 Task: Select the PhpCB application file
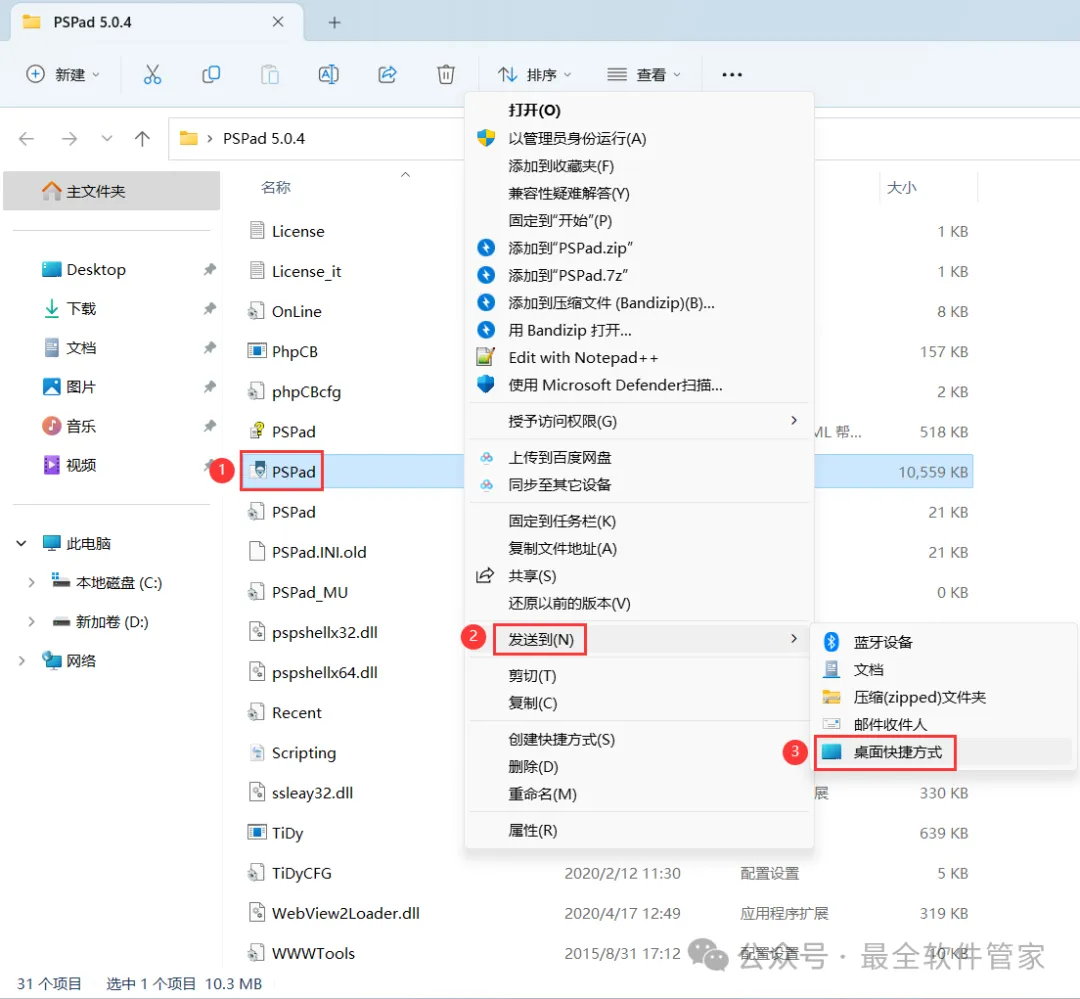294,351
